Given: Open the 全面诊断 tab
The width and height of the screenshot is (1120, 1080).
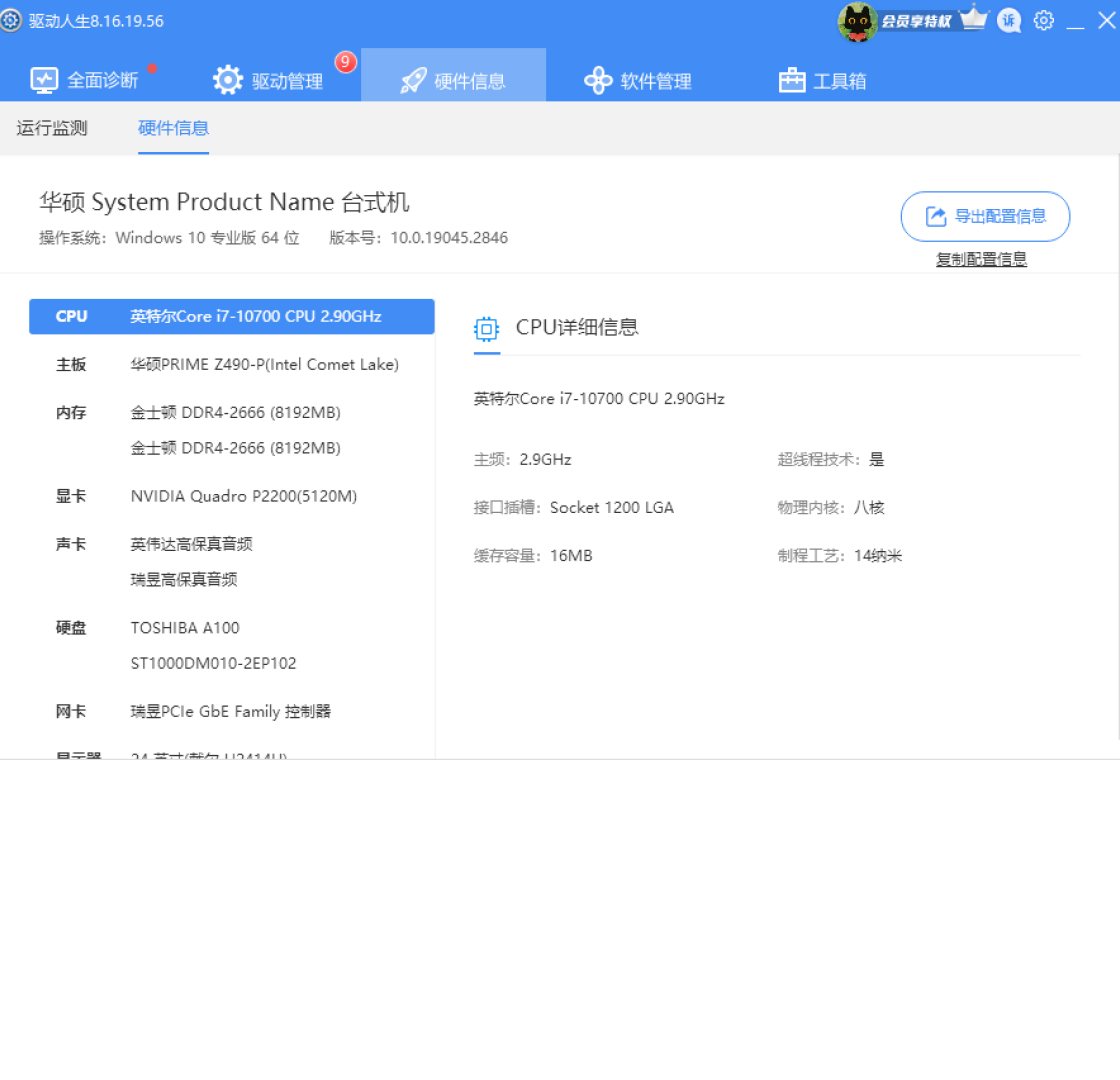Looking at the screenshot, I should (84, 80).
